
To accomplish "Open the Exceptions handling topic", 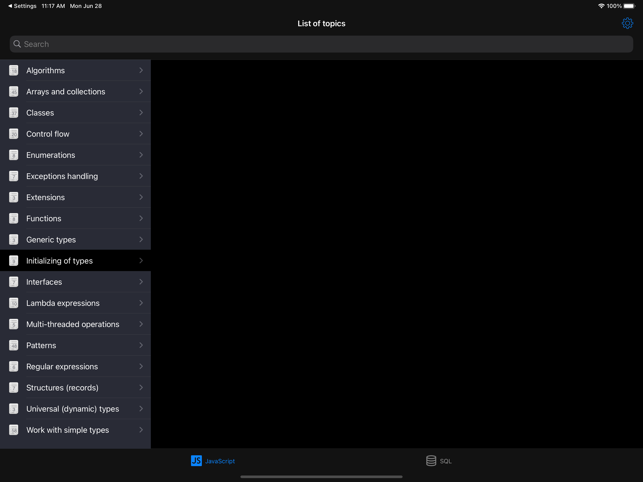I will coord(62,177).
